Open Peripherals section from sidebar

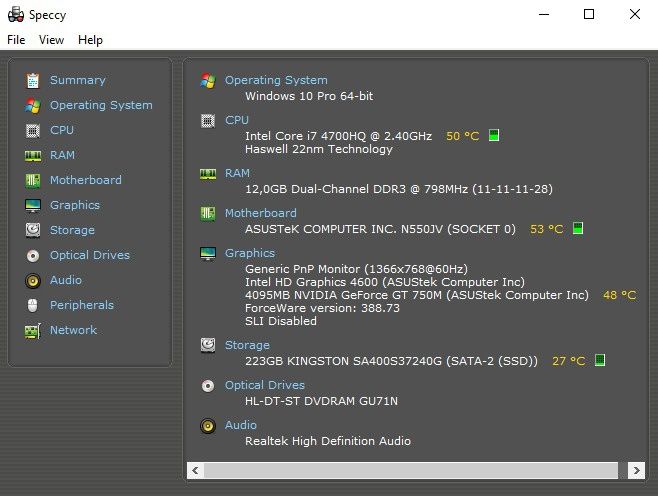pyautogui.click(x=82, y=305)
